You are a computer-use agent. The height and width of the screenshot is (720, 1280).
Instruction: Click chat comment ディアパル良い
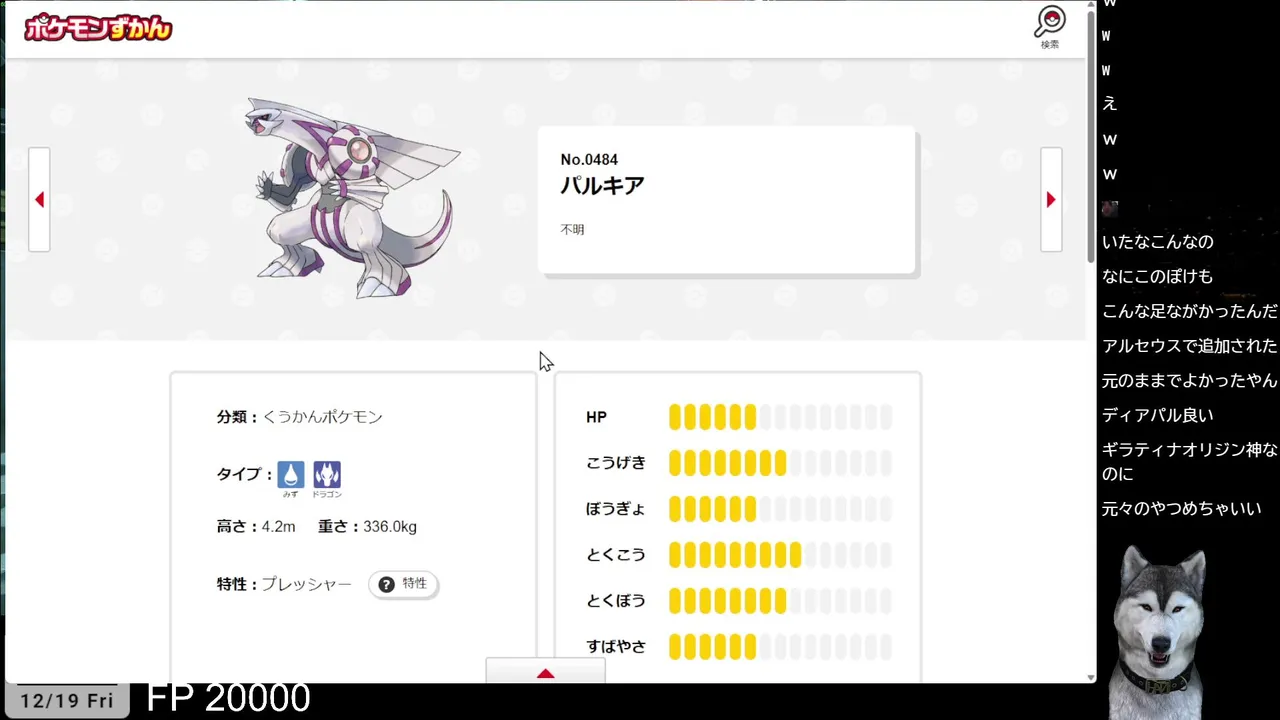coord(1157,415)
